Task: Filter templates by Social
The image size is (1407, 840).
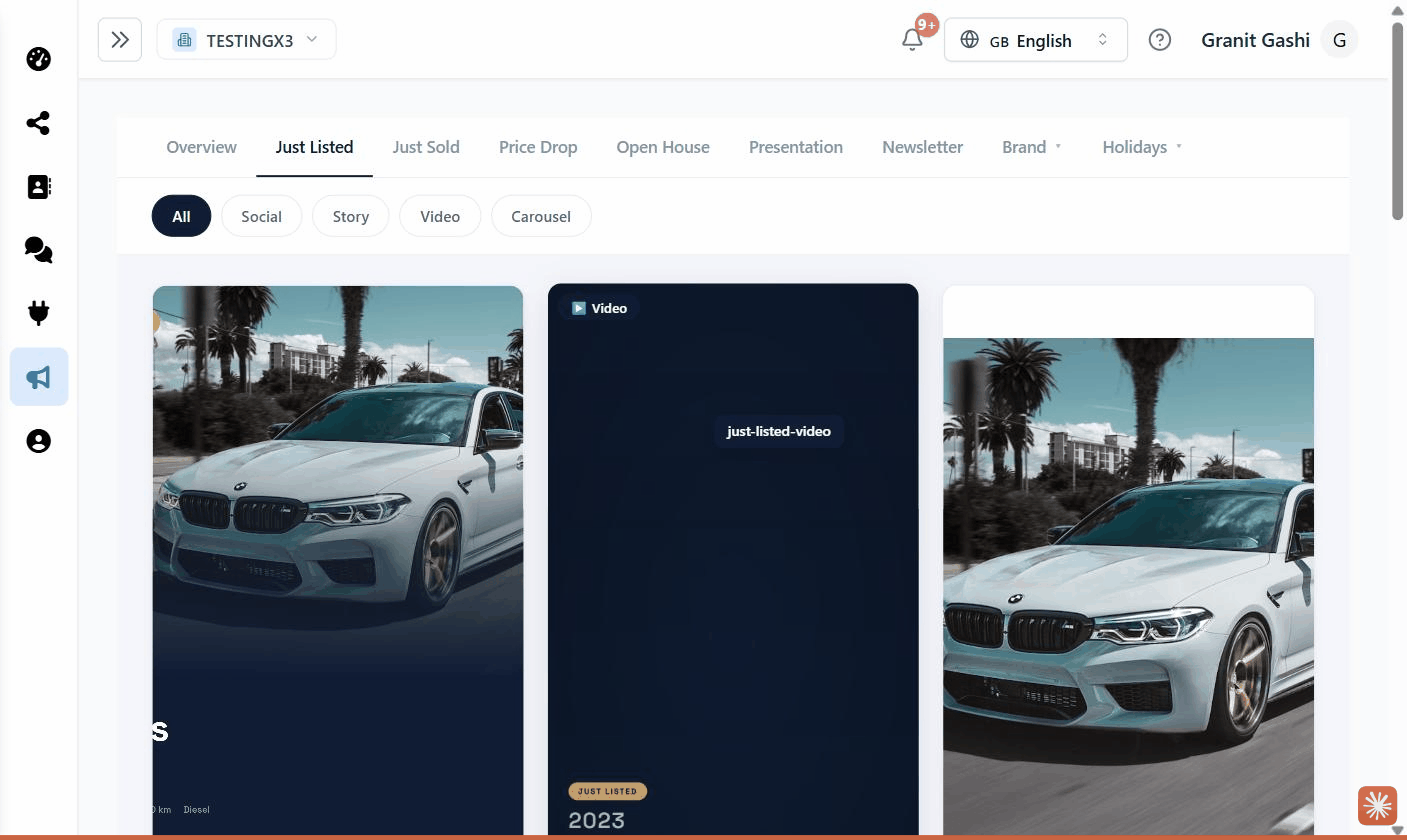Action: [x=261, y=216]
